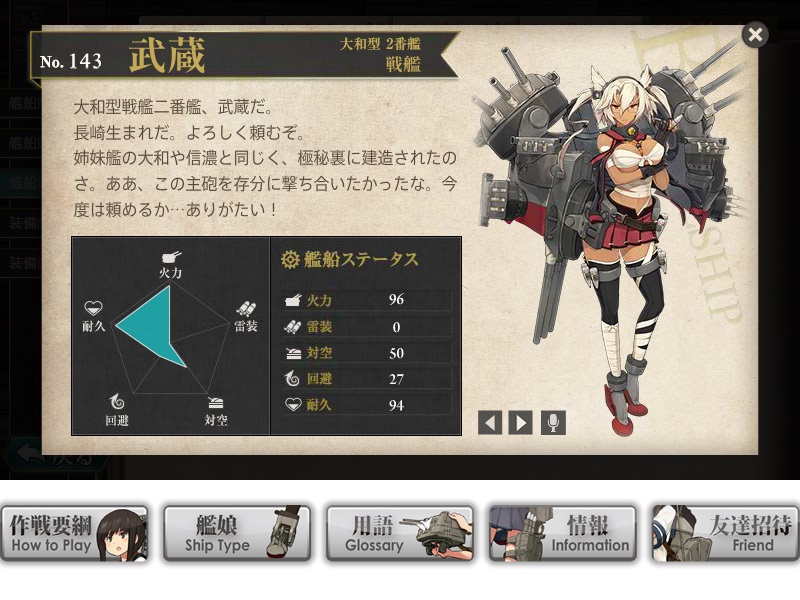Click the previous ship left arrow

pos(490,423)
